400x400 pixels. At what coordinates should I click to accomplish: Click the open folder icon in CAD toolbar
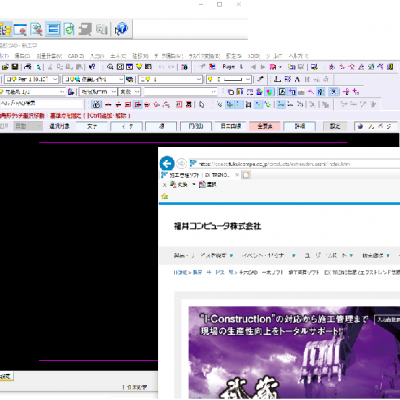(x=5, y=67)
